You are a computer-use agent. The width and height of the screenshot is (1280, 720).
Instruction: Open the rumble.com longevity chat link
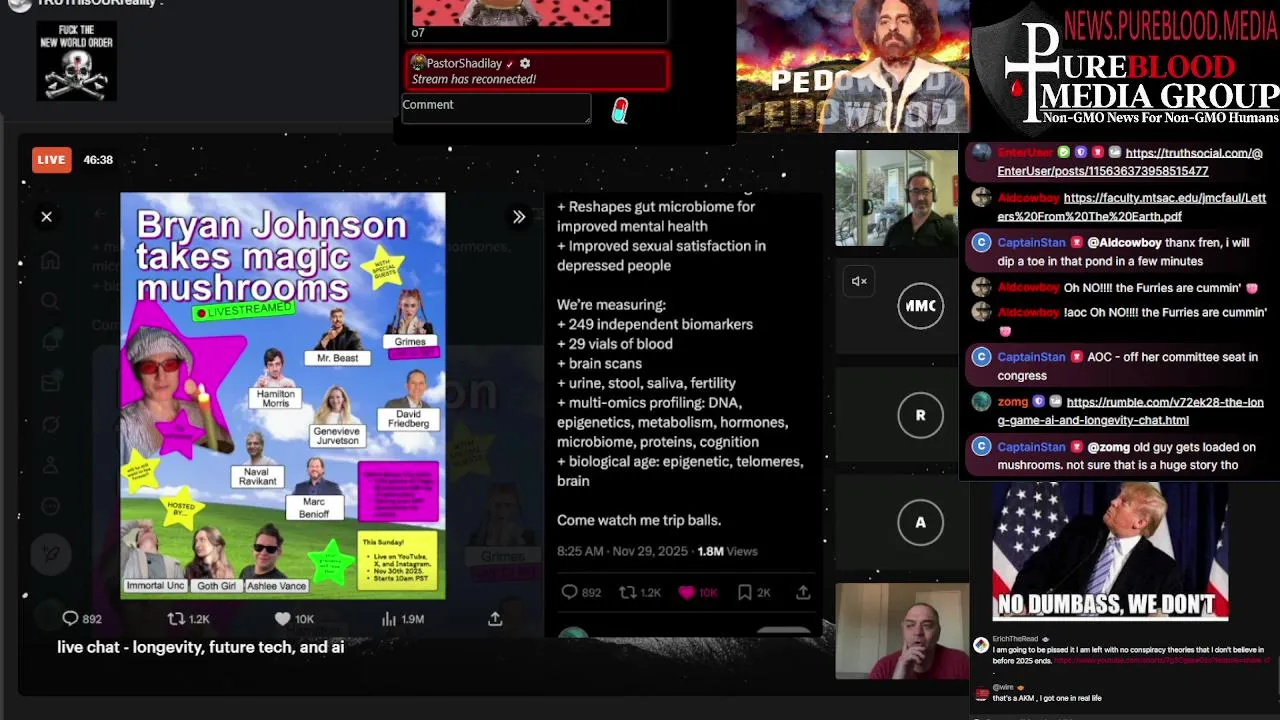pos(1130,411)
